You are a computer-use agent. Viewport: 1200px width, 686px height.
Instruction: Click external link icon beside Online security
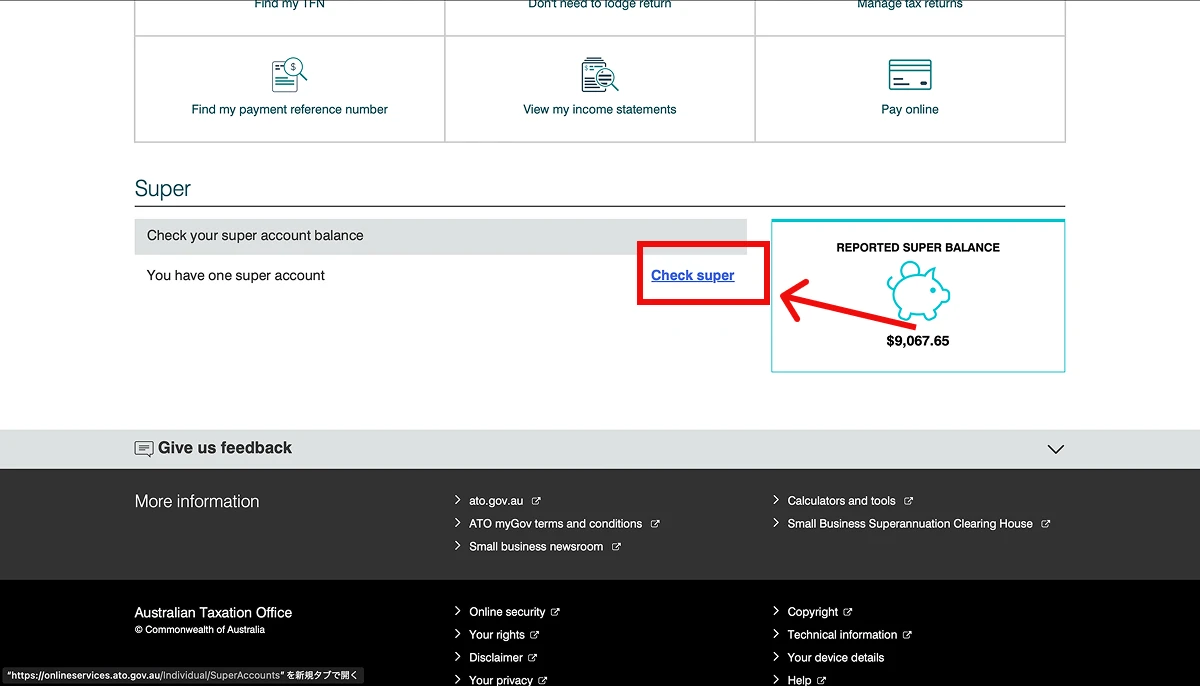(x=555, y=612)
